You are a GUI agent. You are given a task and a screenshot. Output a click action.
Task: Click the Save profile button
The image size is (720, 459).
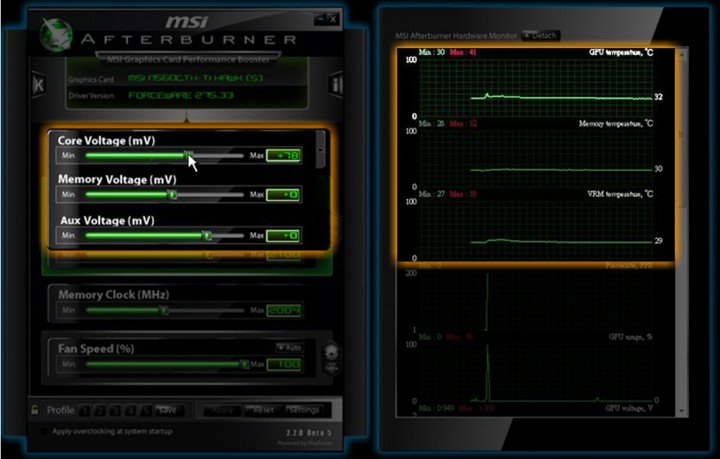[168, 410]
